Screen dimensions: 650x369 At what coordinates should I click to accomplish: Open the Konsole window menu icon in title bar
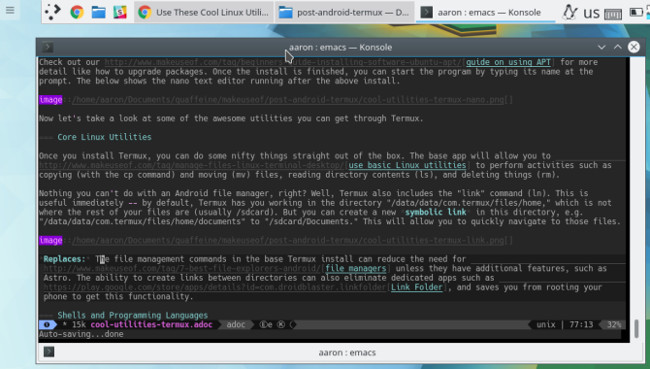coord(47,47)
